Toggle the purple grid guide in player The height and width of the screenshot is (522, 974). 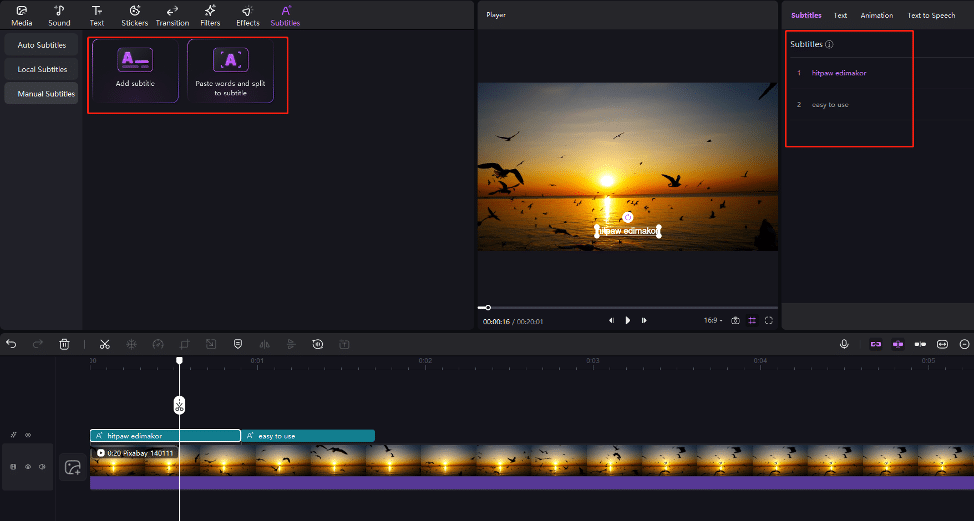click(752, 321)
